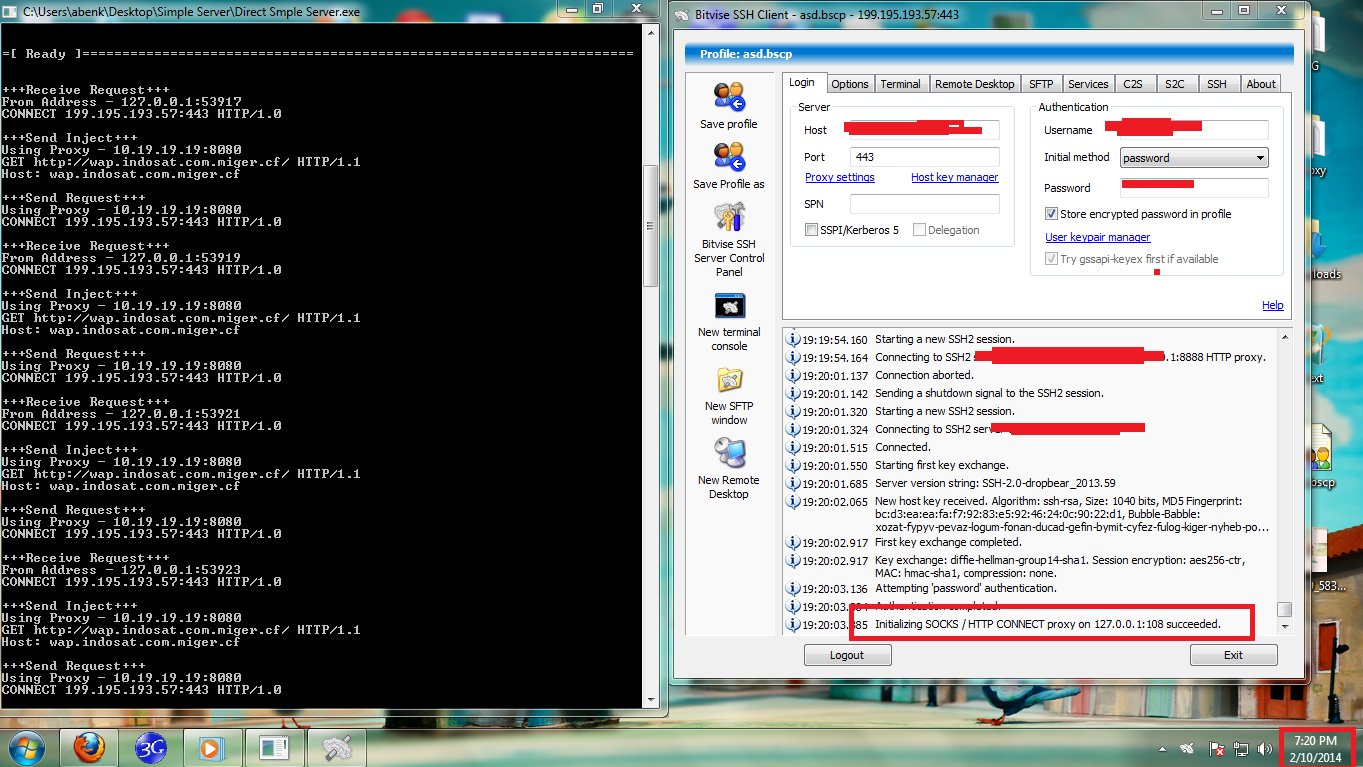Toggle Store encrypted password in profile
This screenshot has height=767, width=1363.
1051,214
